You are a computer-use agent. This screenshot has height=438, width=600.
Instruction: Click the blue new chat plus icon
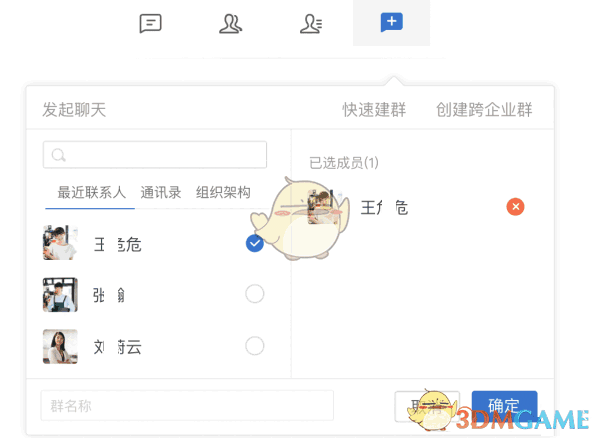[391, 22]
